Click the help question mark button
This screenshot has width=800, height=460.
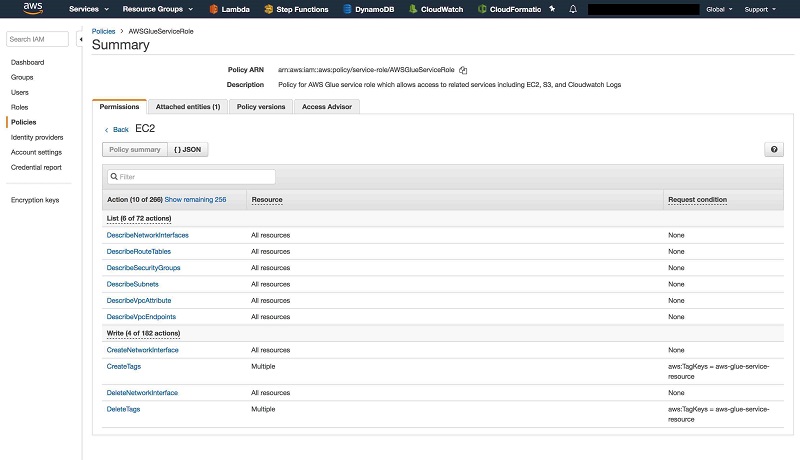(774, 149)
